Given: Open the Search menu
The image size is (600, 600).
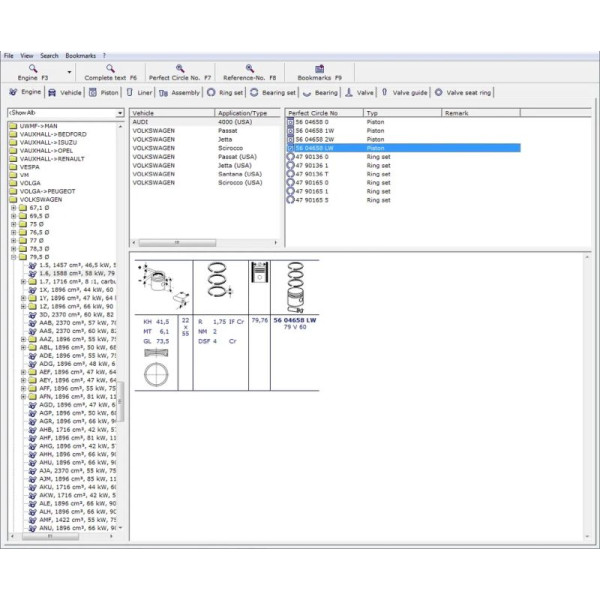Looking at the screenshot, I should (x=49, y=56).
